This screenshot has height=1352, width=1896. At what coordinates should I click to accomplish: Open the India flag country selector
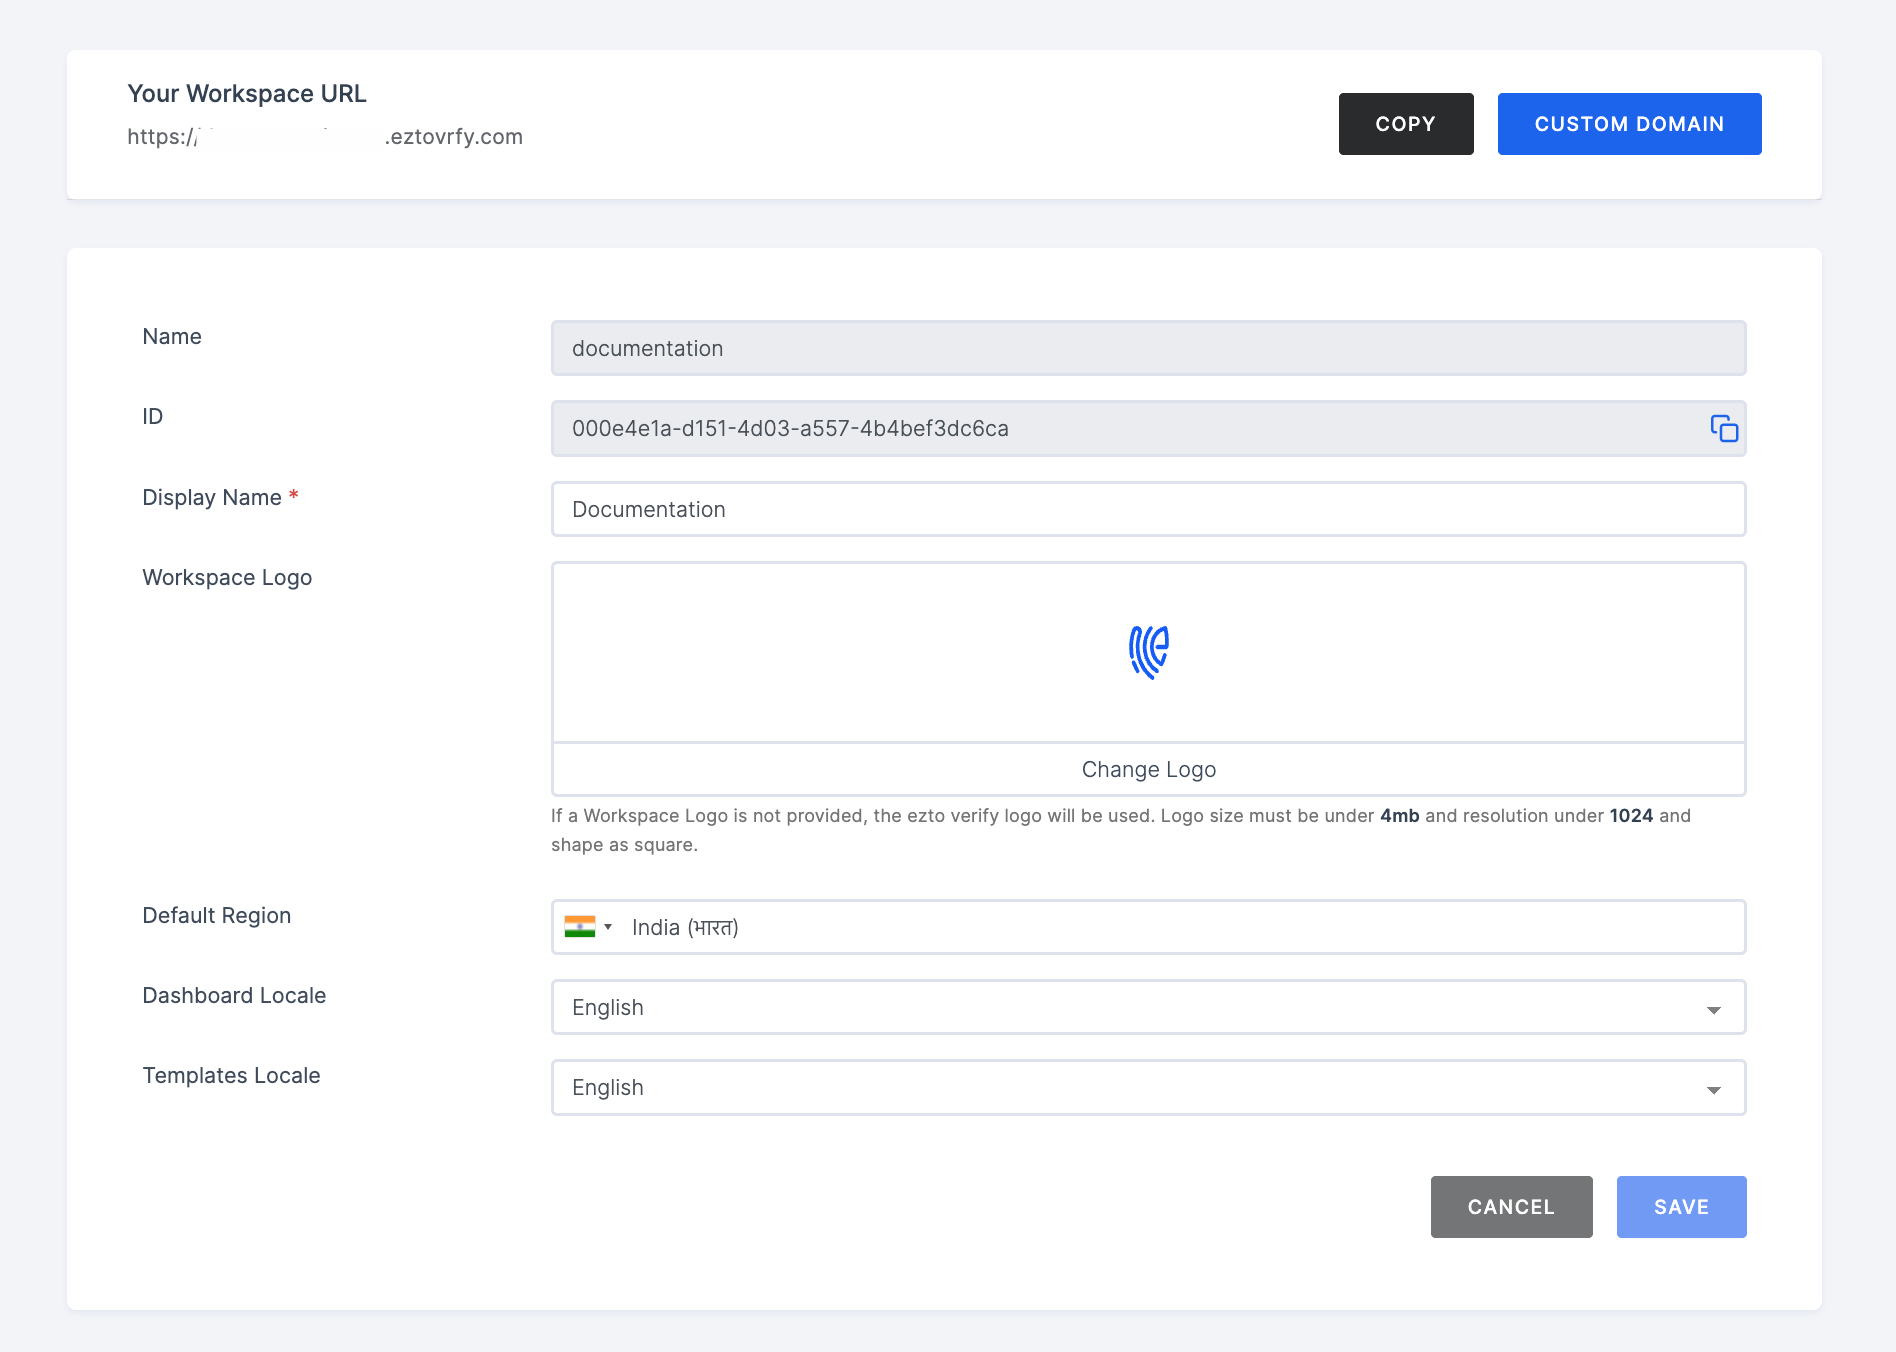point(588,927)
